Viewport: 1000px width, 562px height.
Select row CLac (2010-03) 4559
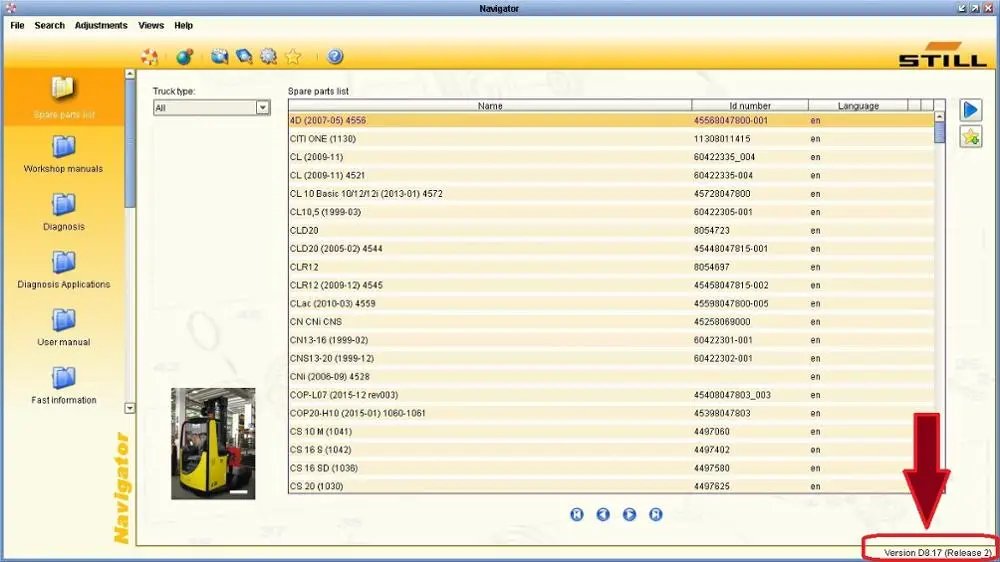(x=611, y=304)
